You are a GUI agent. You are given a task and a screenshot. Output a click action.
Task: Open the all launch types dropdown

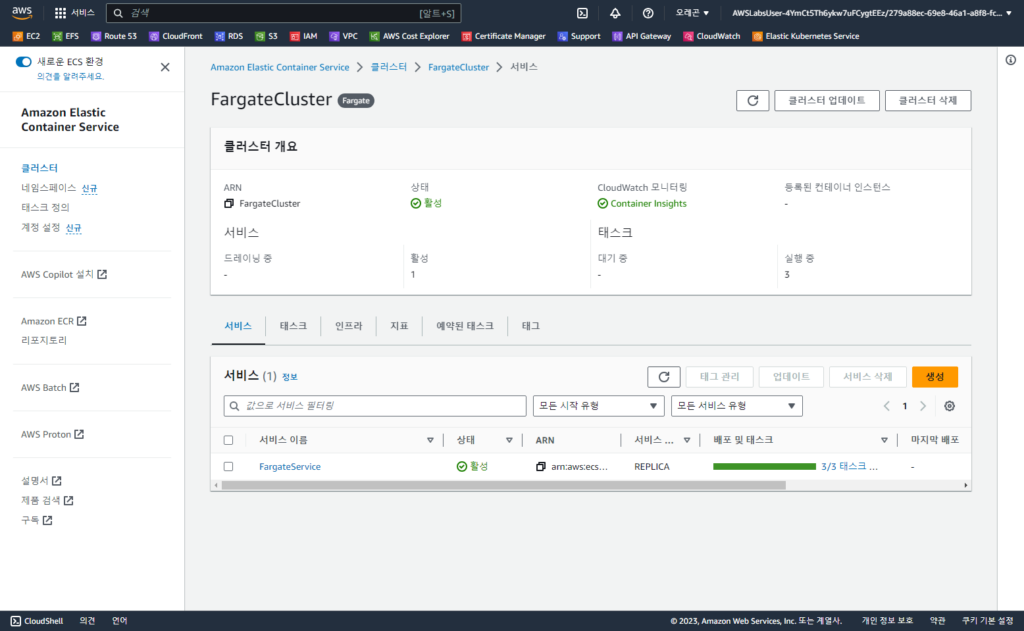click(x=598, y=406)
